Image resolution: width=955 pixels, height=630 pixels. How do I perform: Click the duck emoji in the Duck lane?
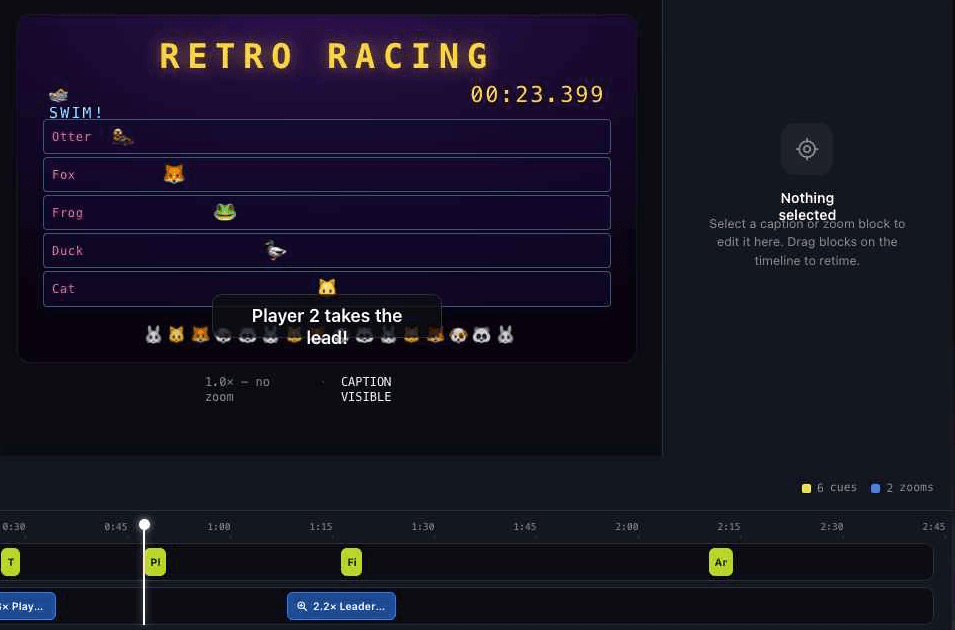click(x=275, y=250)
